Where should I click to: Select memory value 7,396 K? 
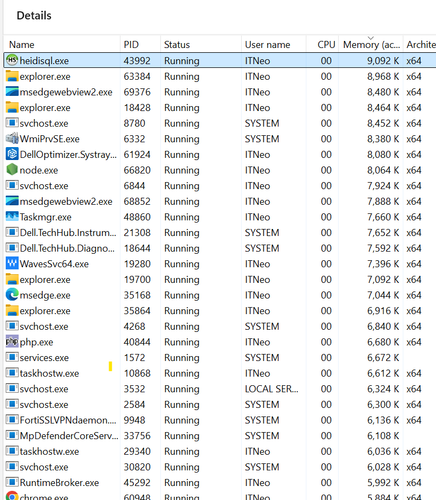383,264
